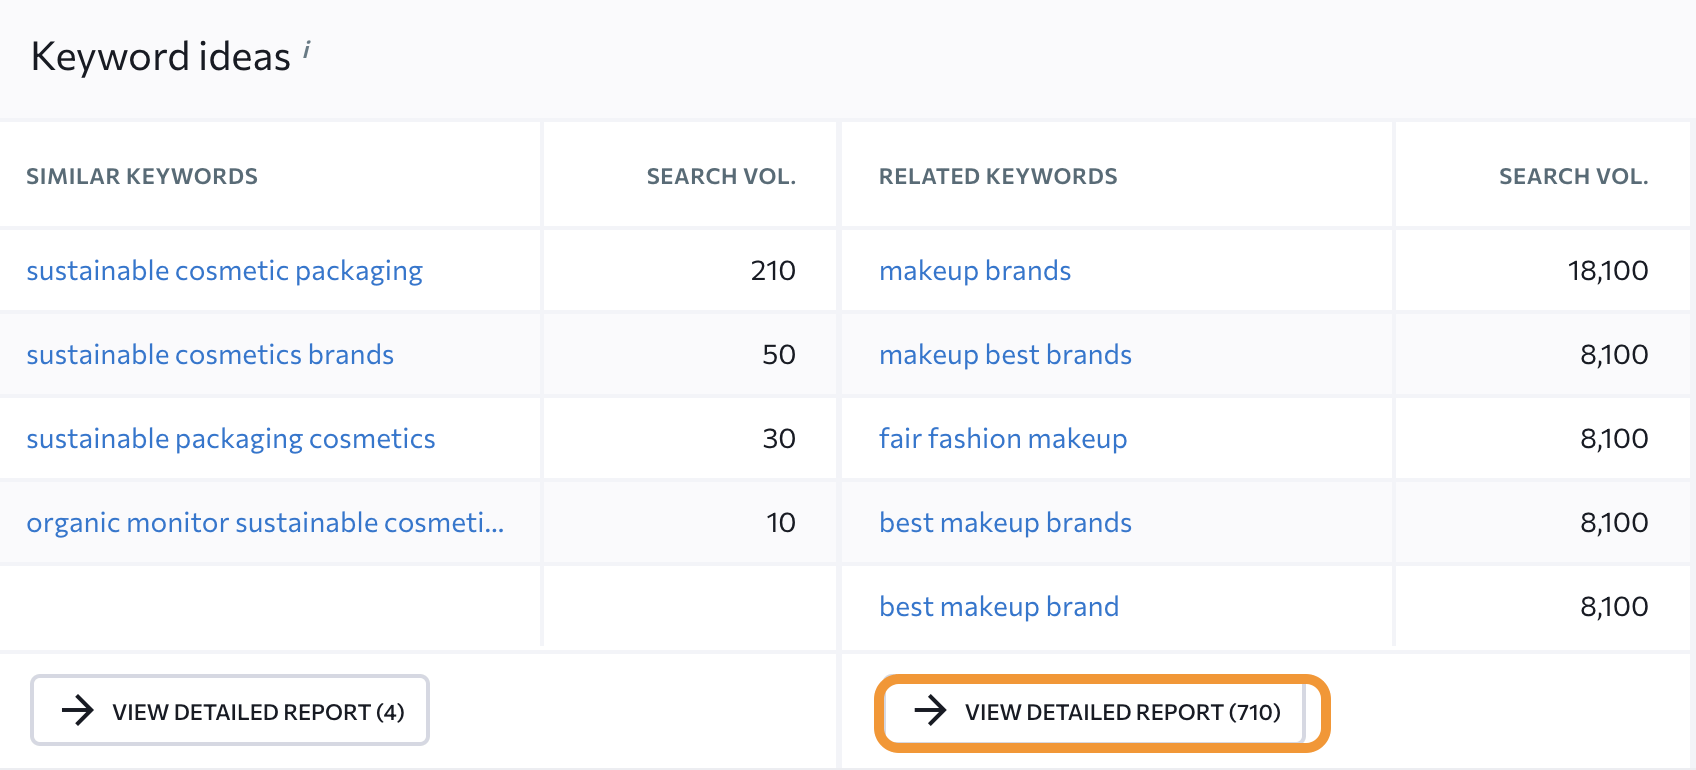Open 'sustainable packaging cosmetics' keyword link
This screenshot has height=770, width=1696.
click(230, 439)
